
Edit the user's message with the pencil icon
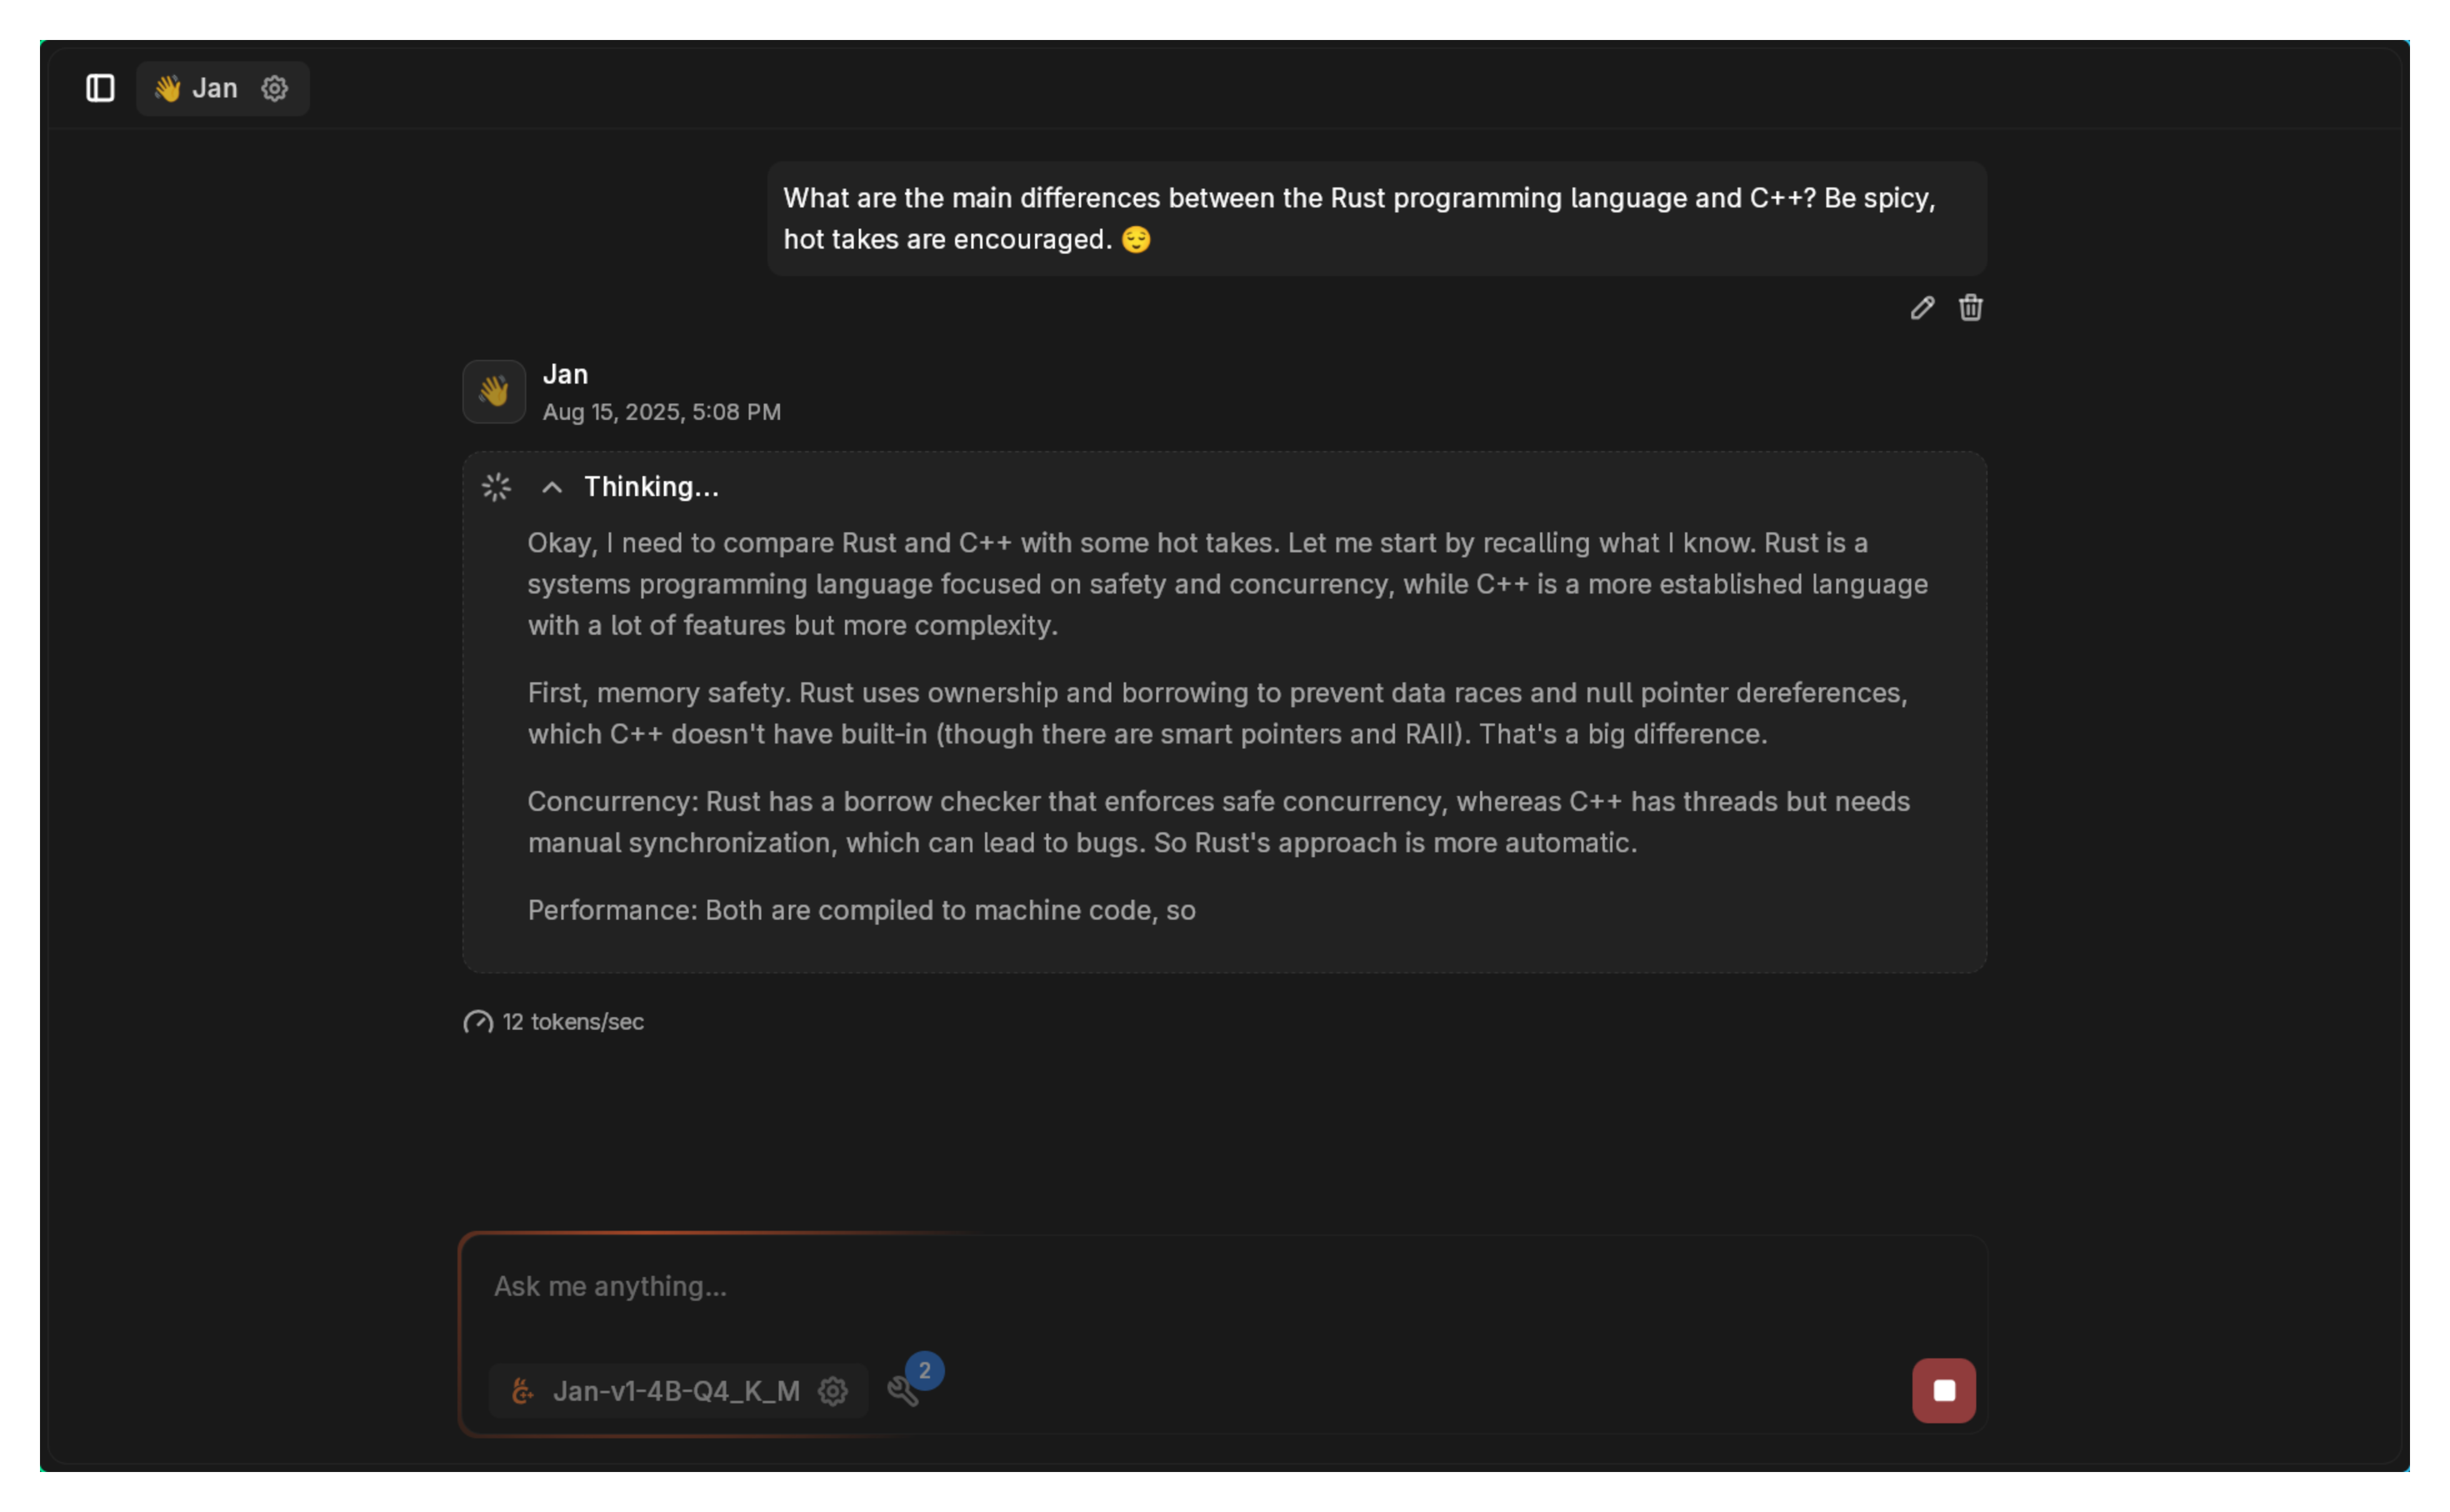[1921, 308]
